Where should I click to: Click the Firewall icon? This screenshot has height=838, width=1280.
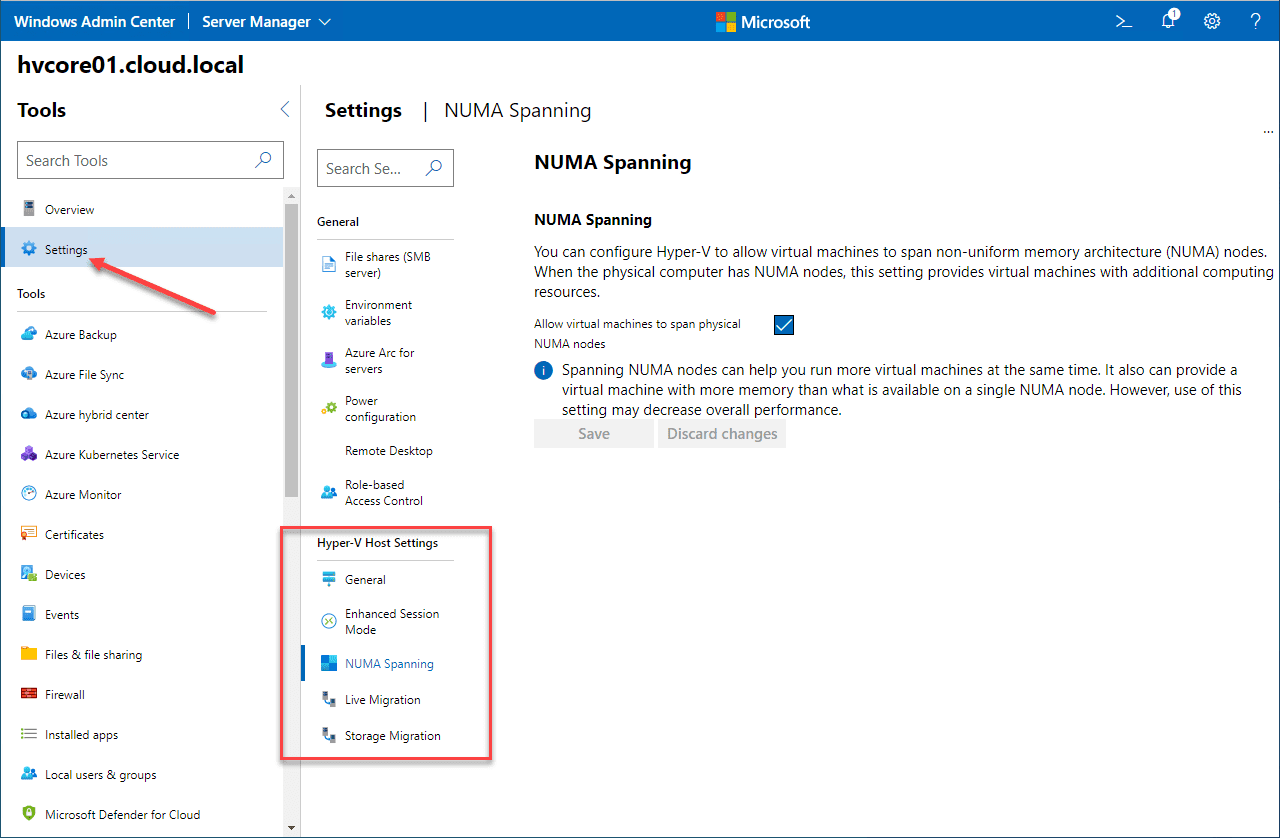pos(29,694)
